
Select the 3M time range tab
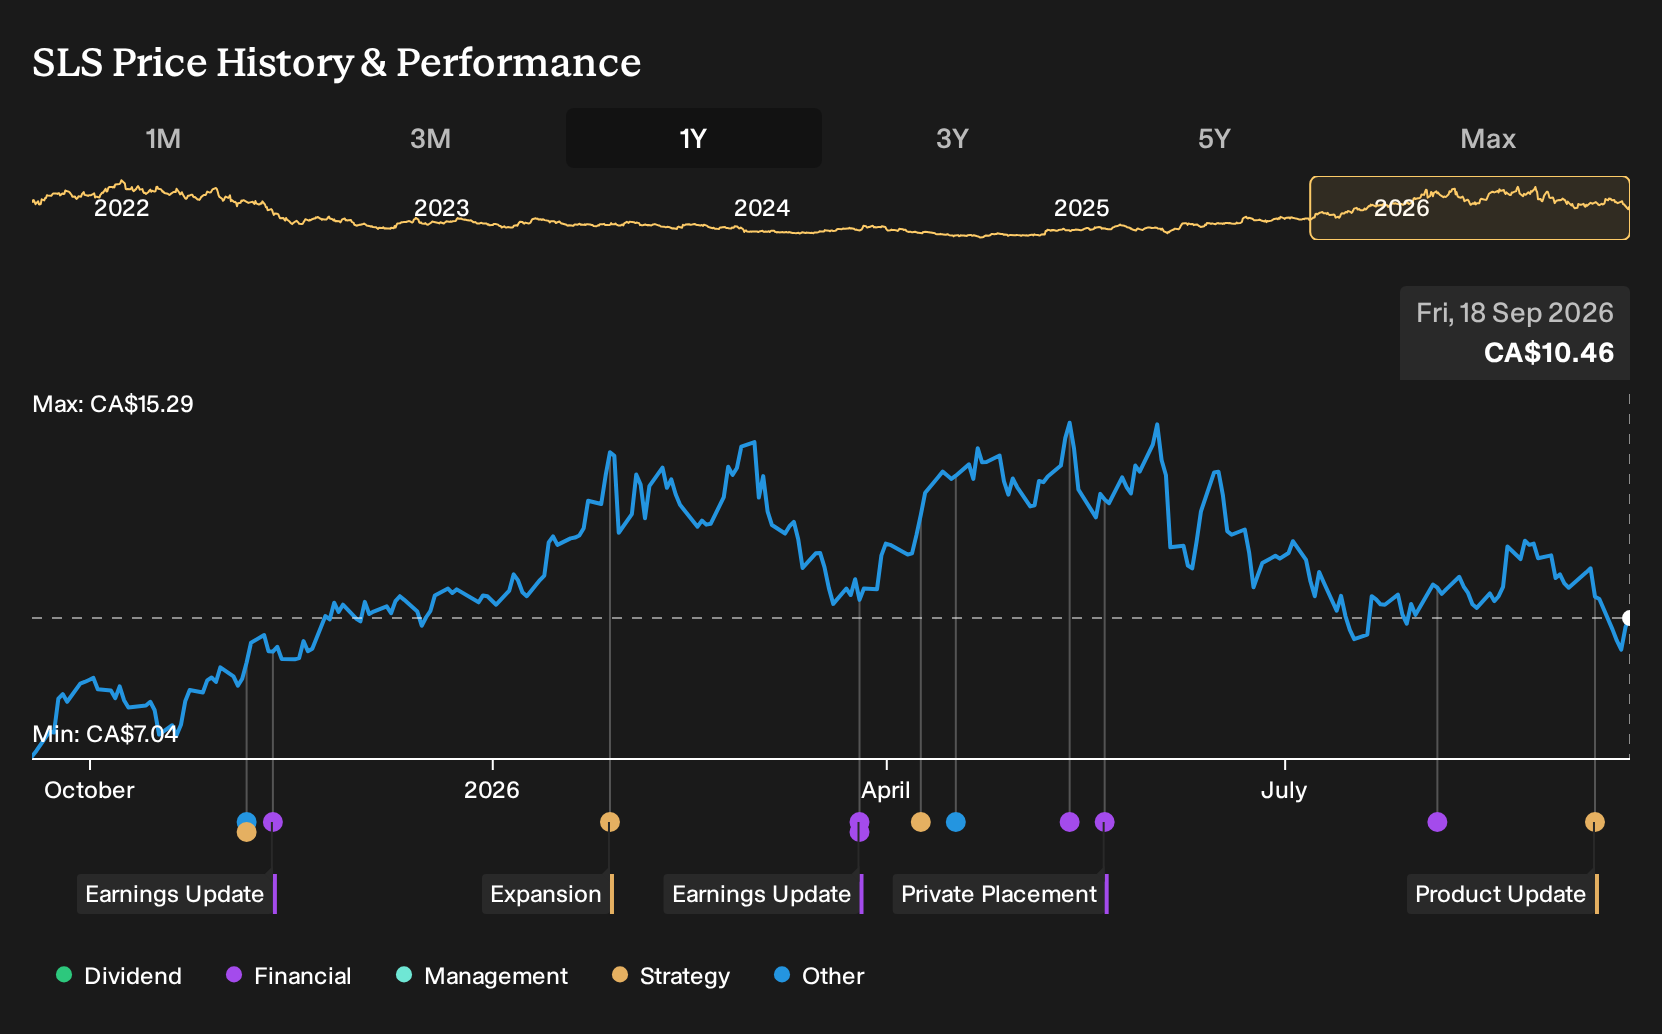[430, 138]
